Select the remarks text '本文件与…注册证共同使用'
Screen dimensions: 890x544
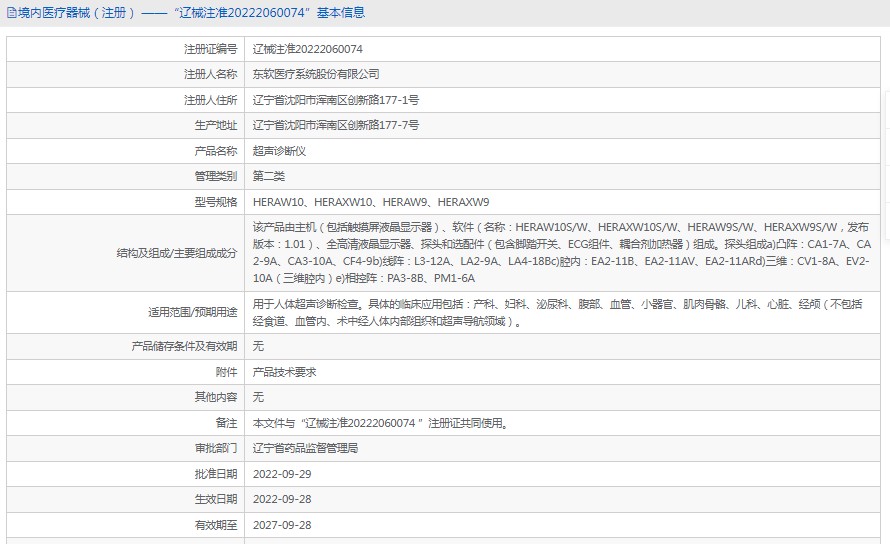point(380,423)
